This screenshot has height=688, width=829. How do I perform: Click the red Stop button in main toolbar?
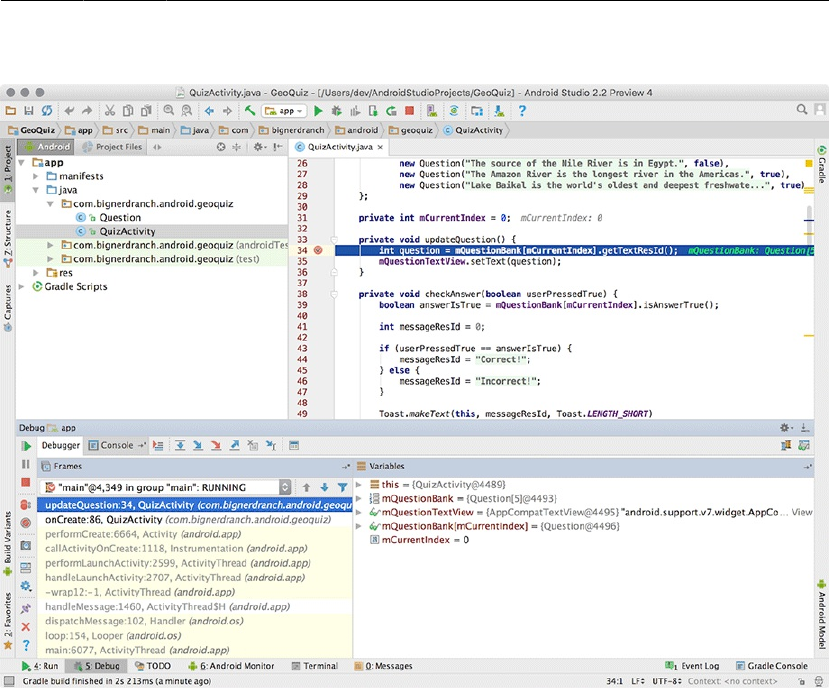(409, 111)
